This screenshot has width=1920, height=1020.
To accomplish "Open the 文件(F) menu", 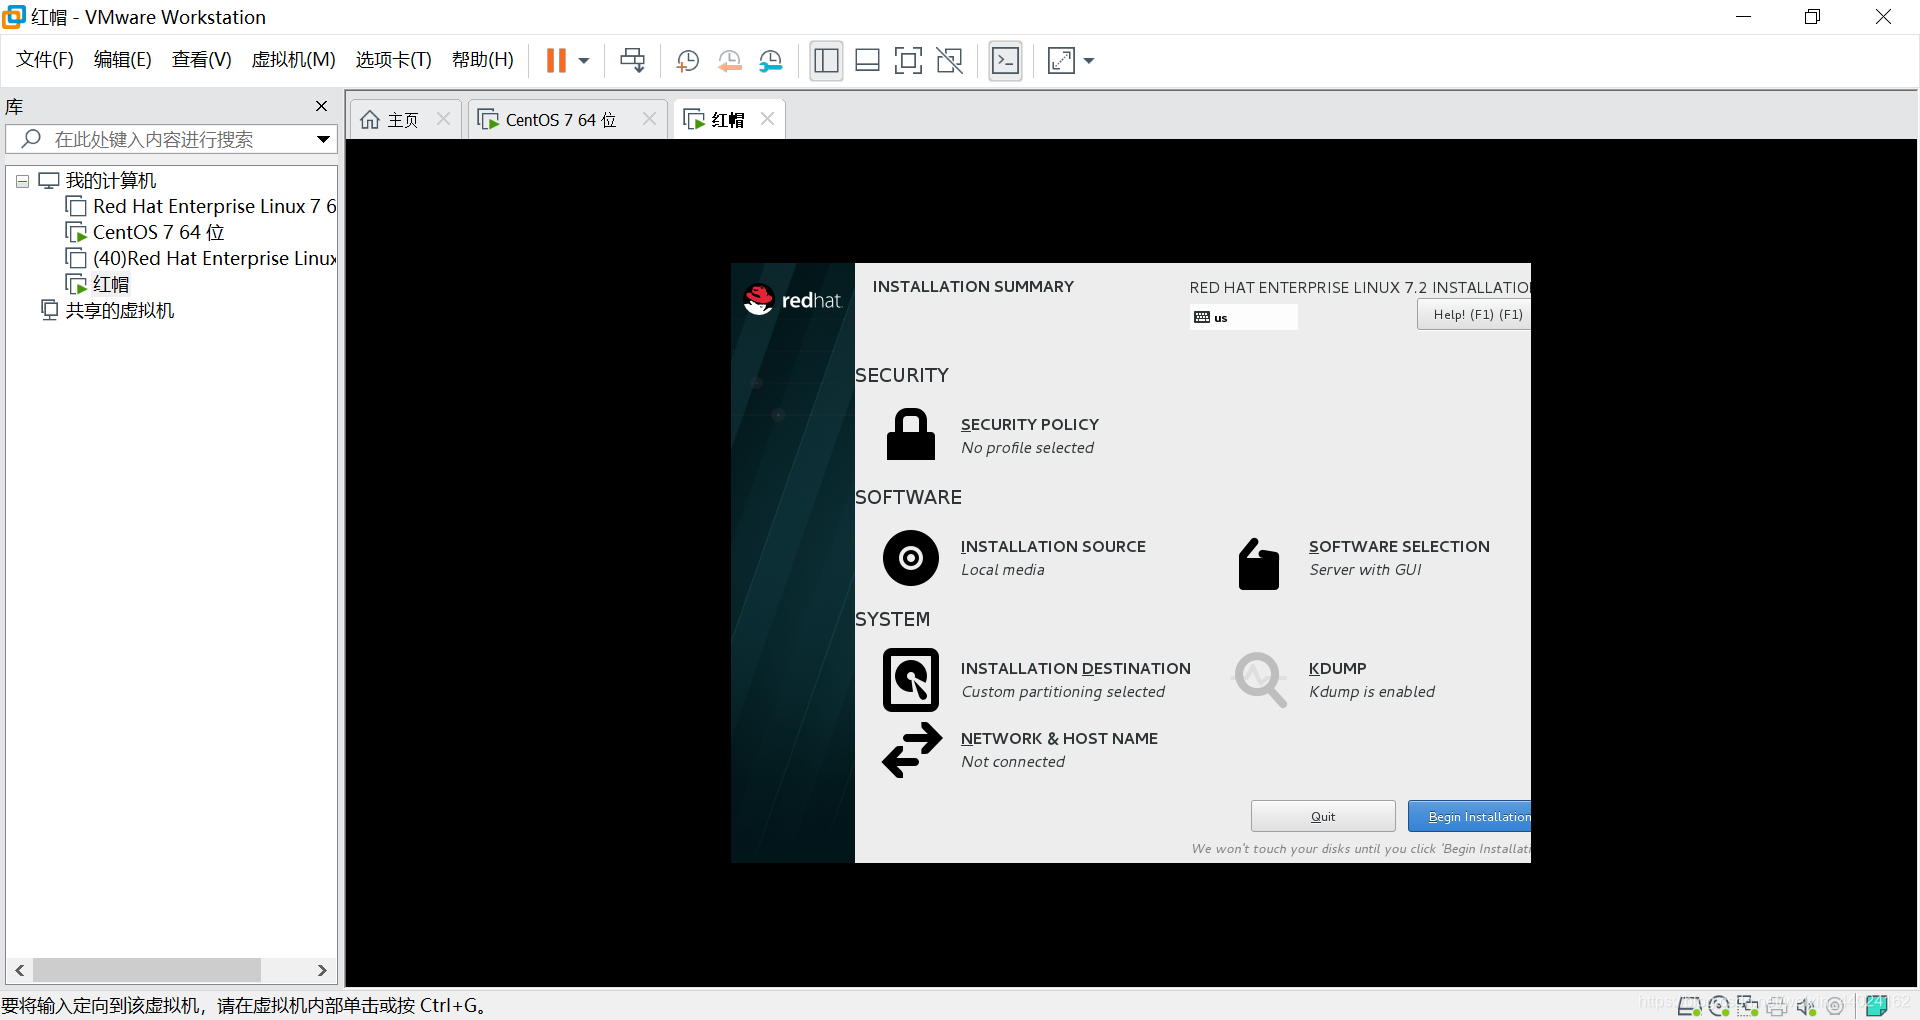I will [45, 60].
